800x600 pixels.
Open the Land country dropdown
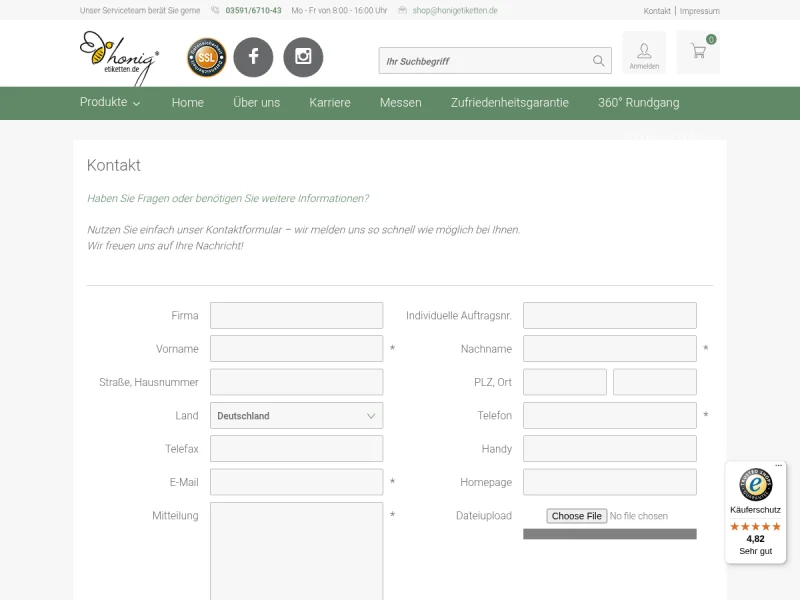[296, 416]
